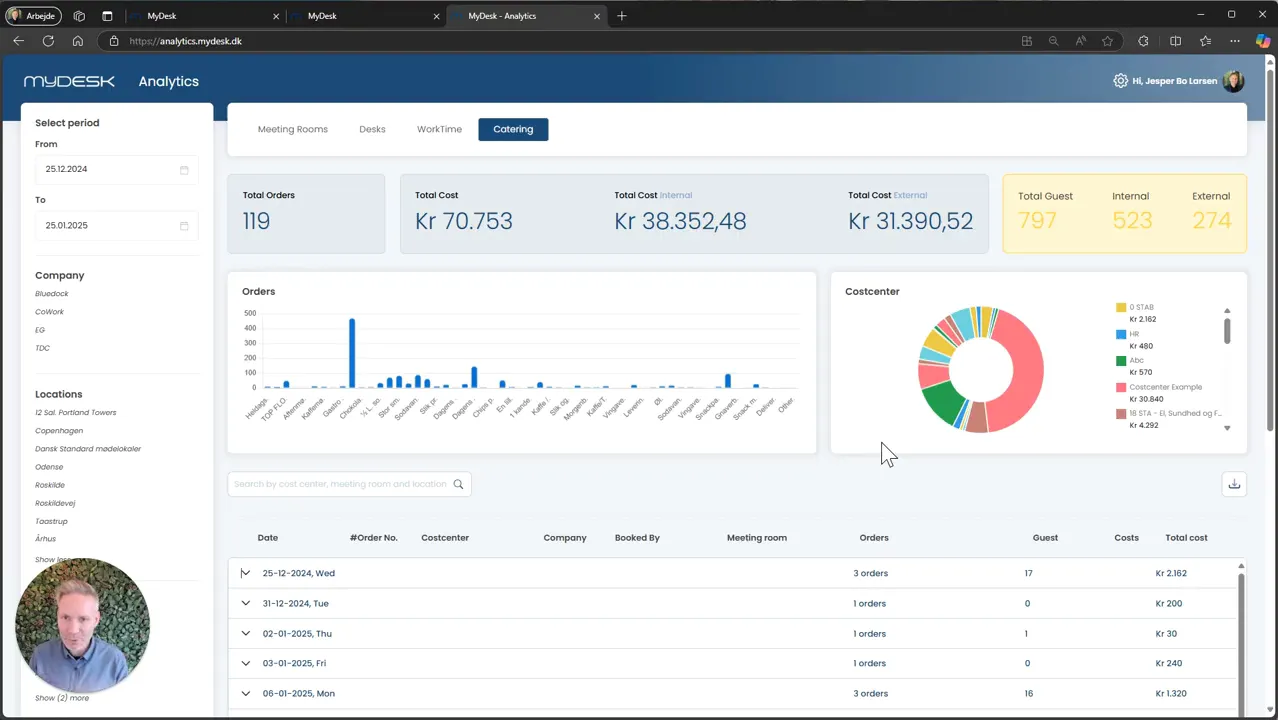Filter by company CoWork
The height and width of the screenshot is (720, 1278).
[x=49, y=312]
